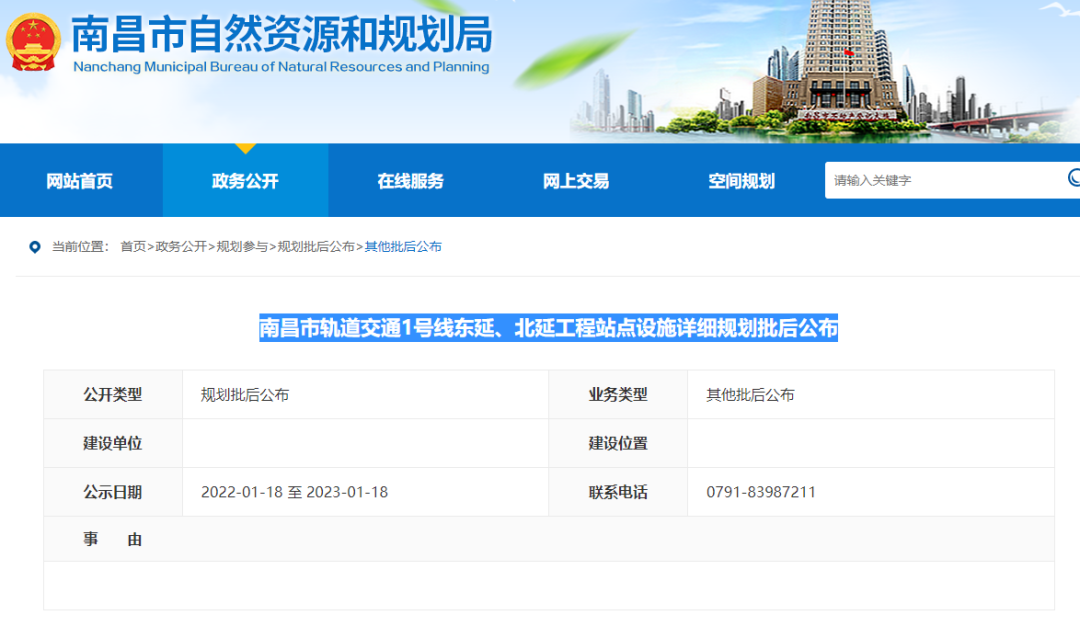1080x638 pixels.
Task: Click the 南昌市自然资源和规划局 site title
Action: tap(281, 37)
